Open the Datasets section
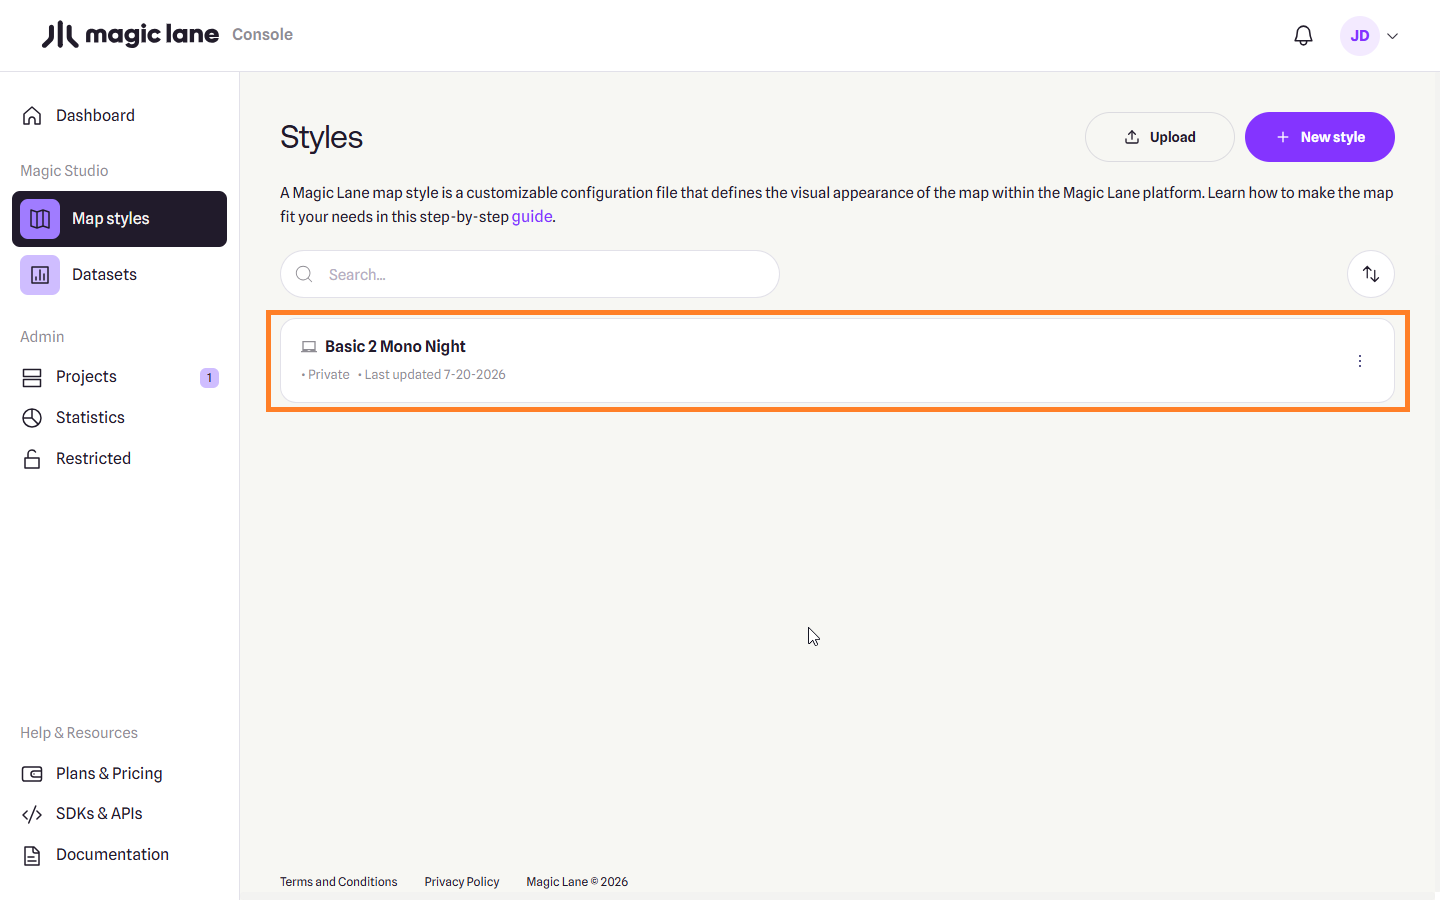Viewport: 1440px width, 900px height. (x=104, y=275)
